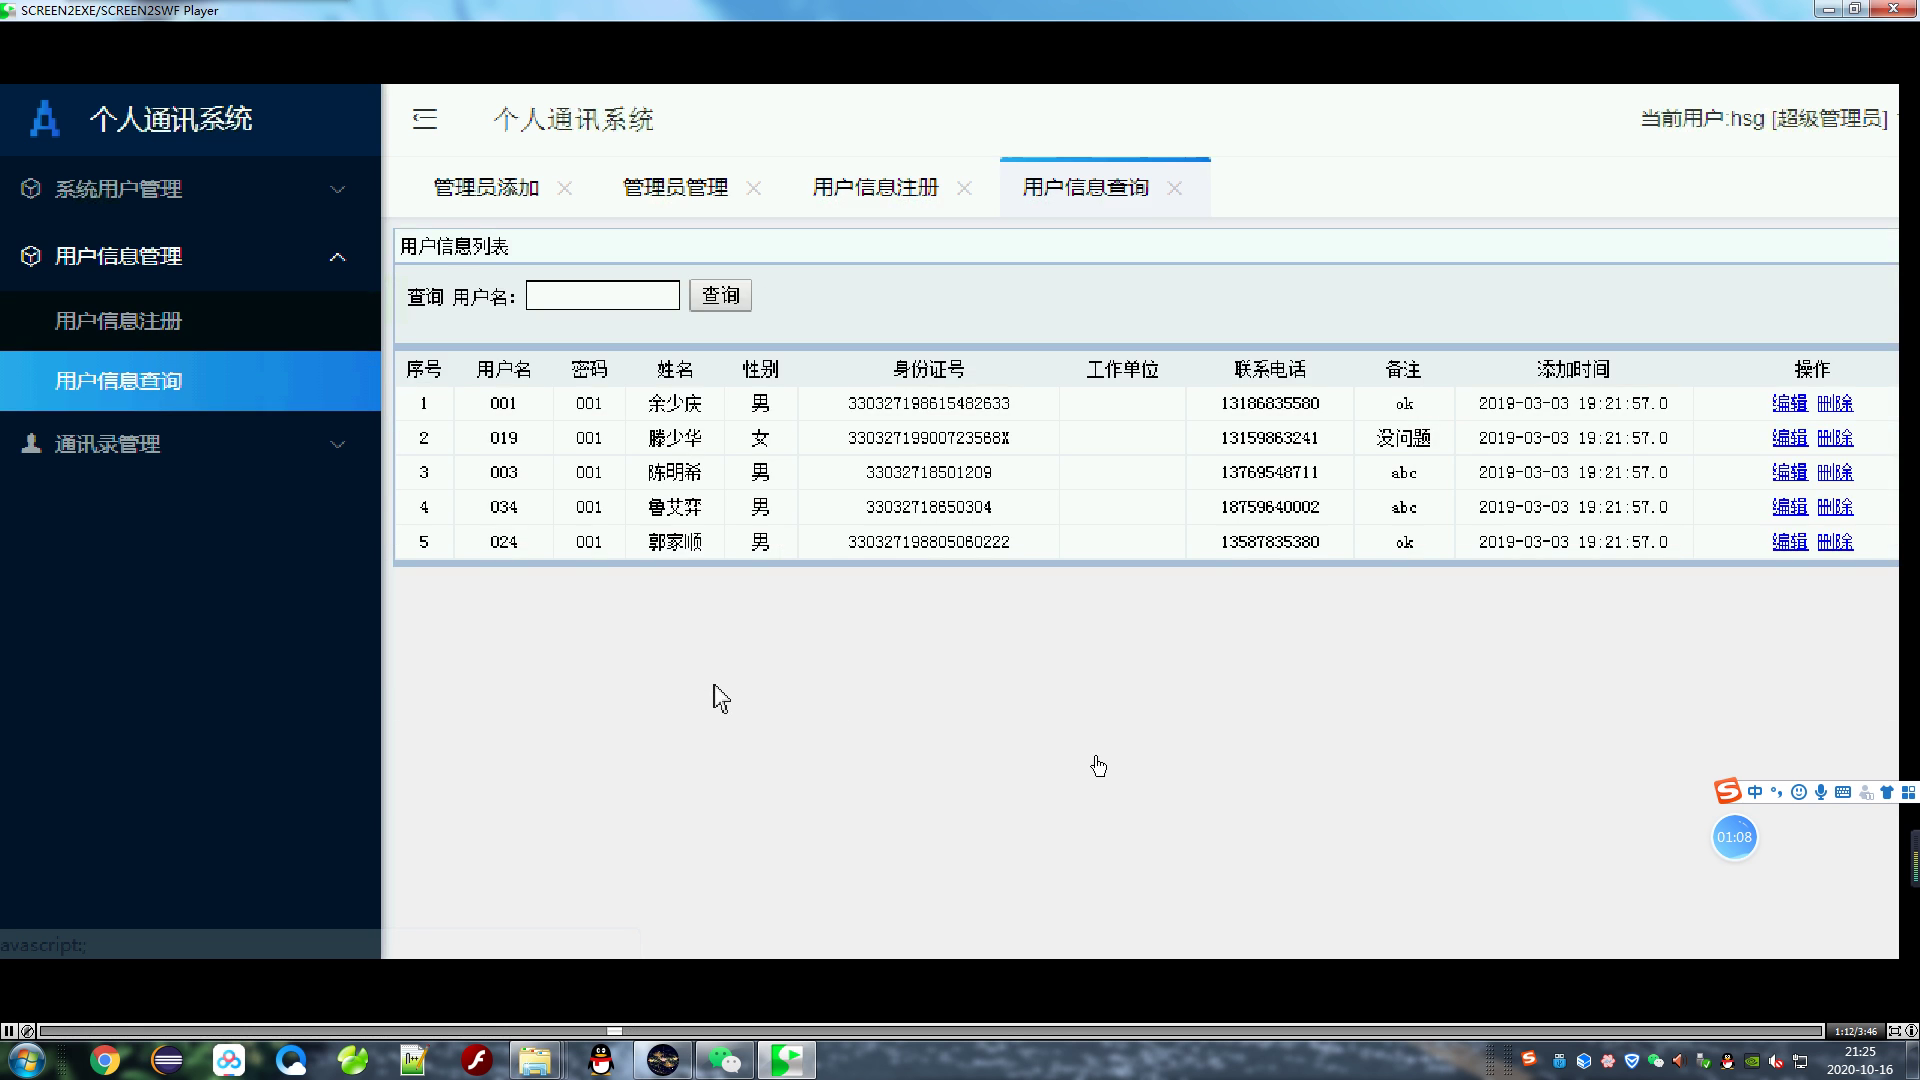Viewport: 1920px width, 1080px height.
Task: Delete the row for 鲁艾弃
Action: pos(1835,507)
